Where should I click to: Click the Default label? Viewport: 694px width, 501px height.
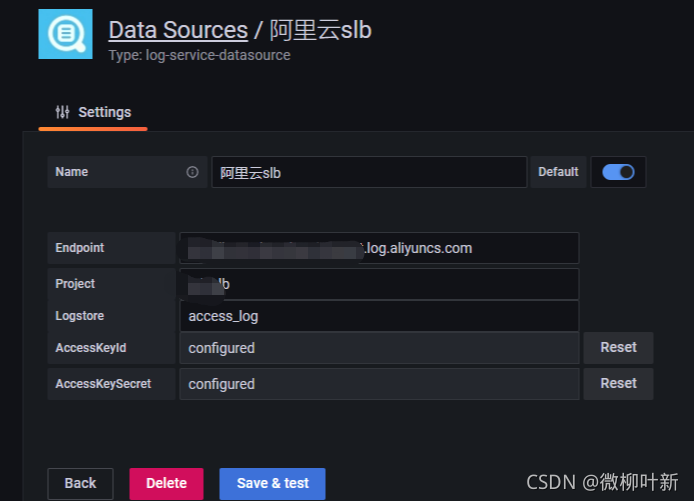[x=558, y=172]
